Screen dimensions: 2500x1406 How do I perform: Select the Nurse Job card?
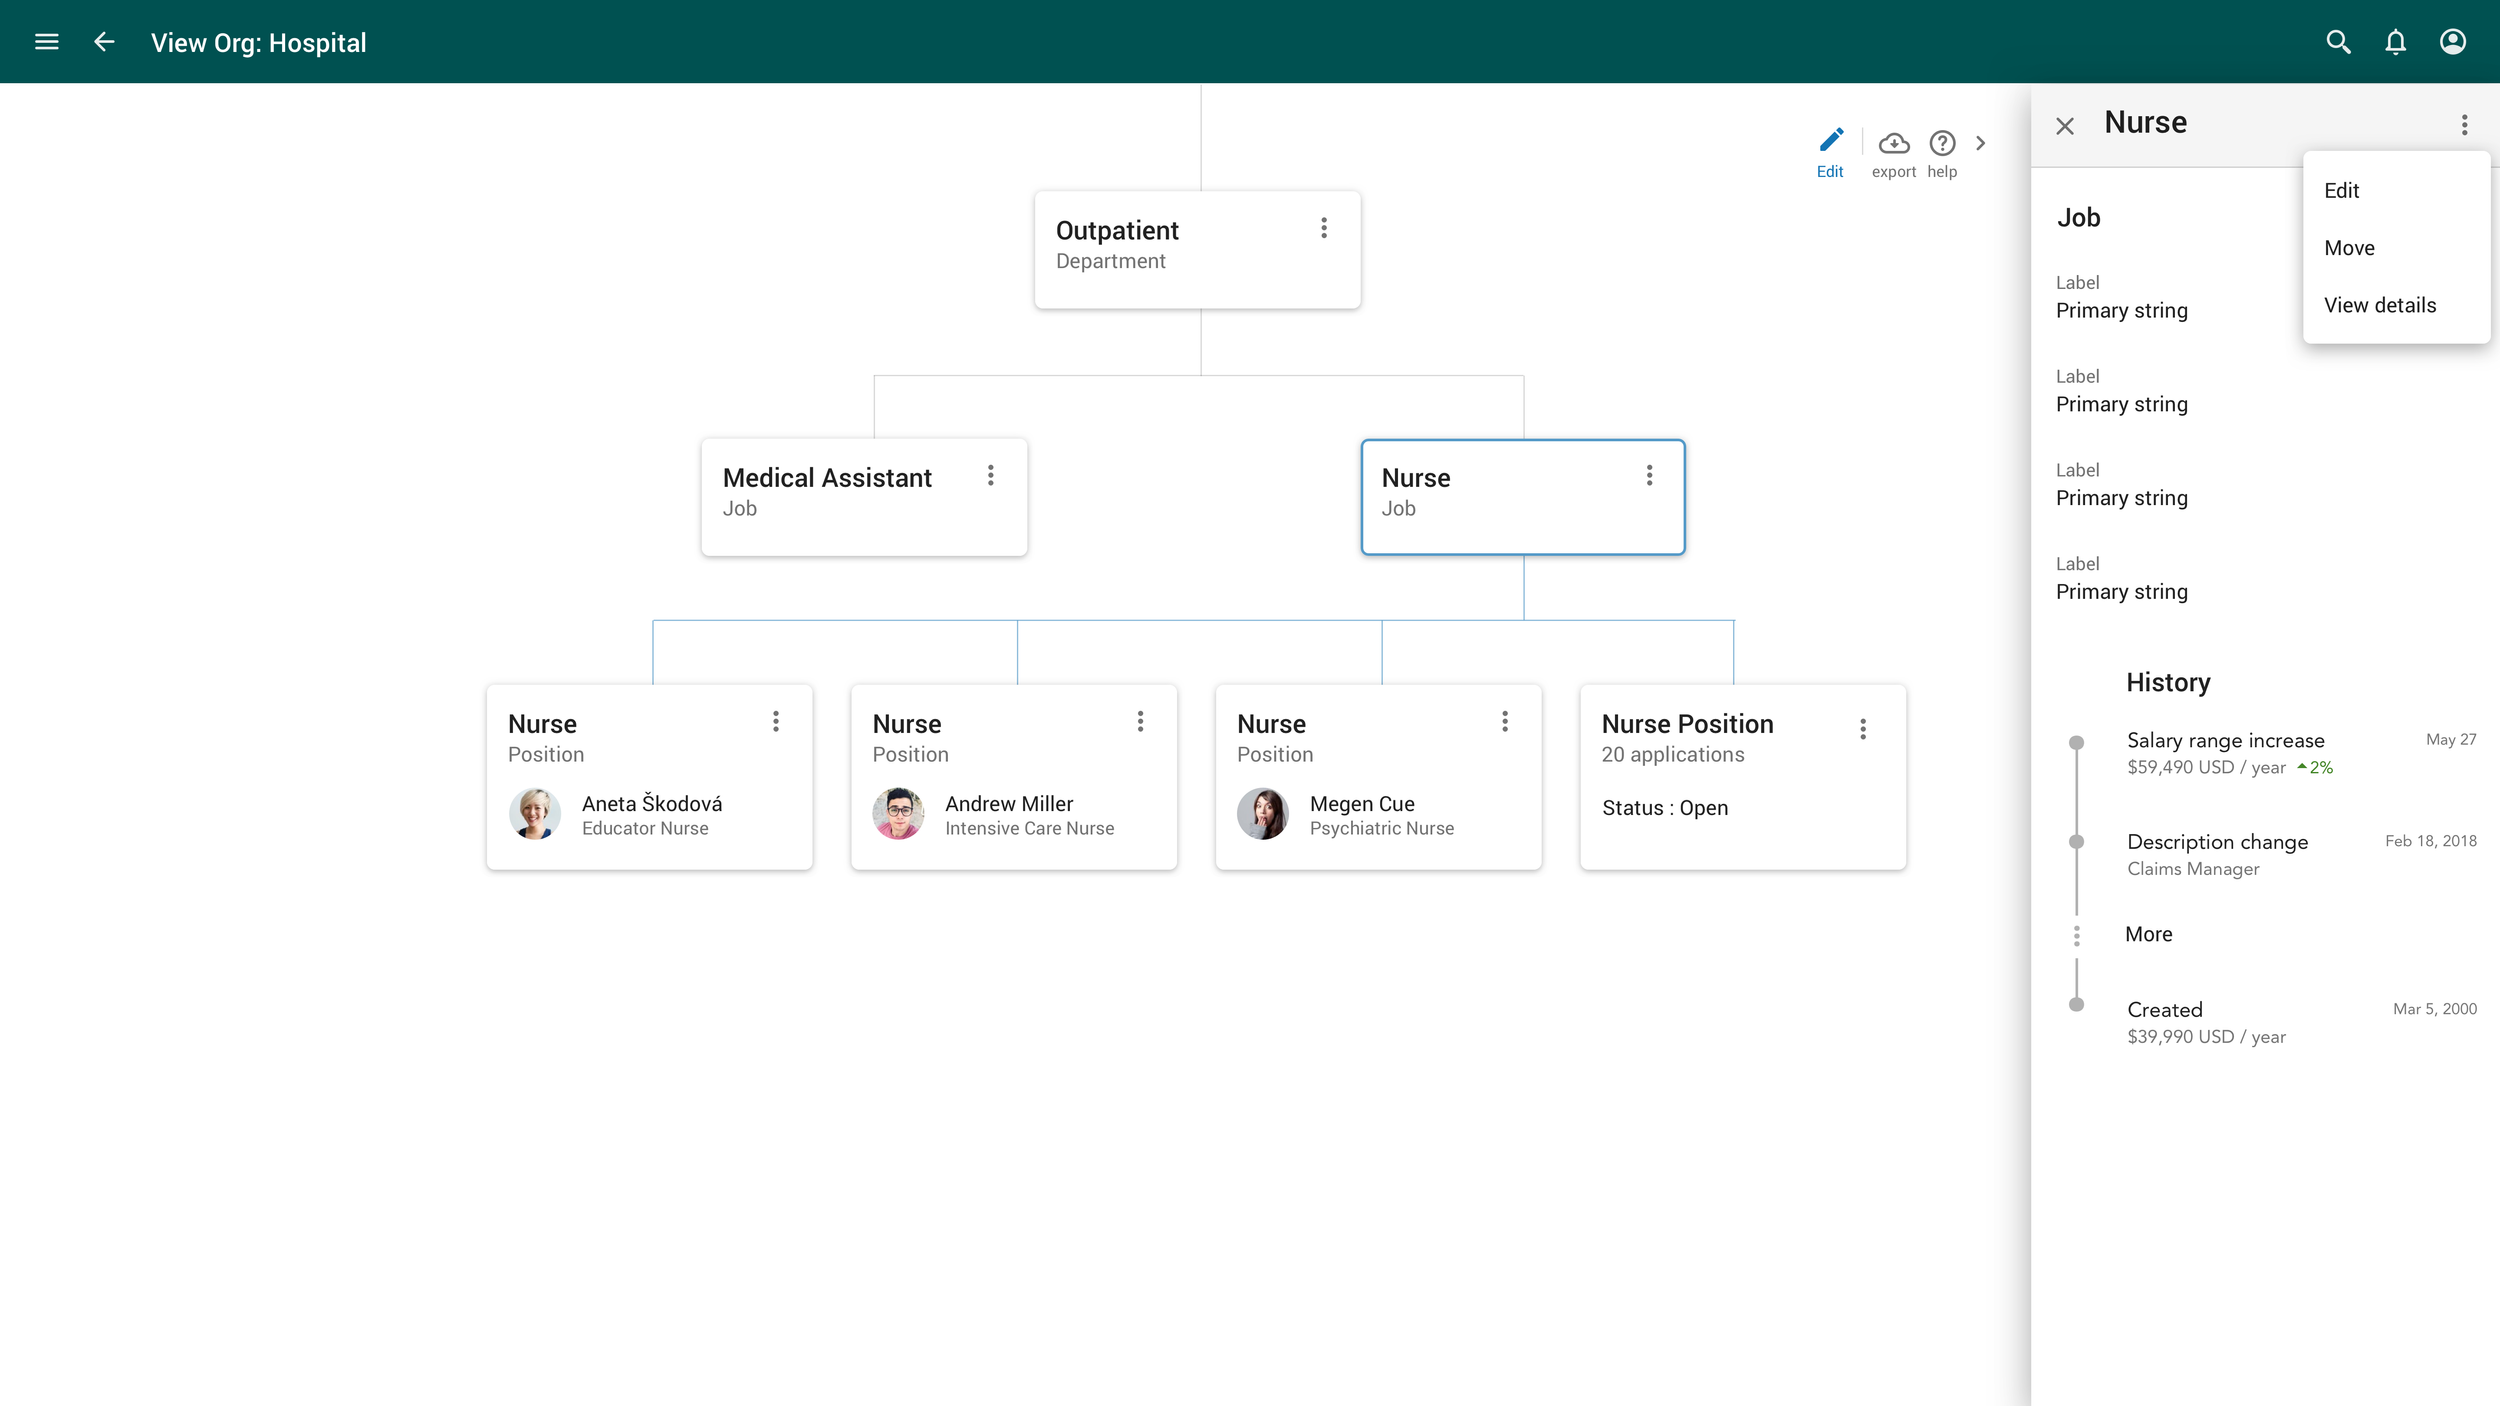tap(1500, 496)
